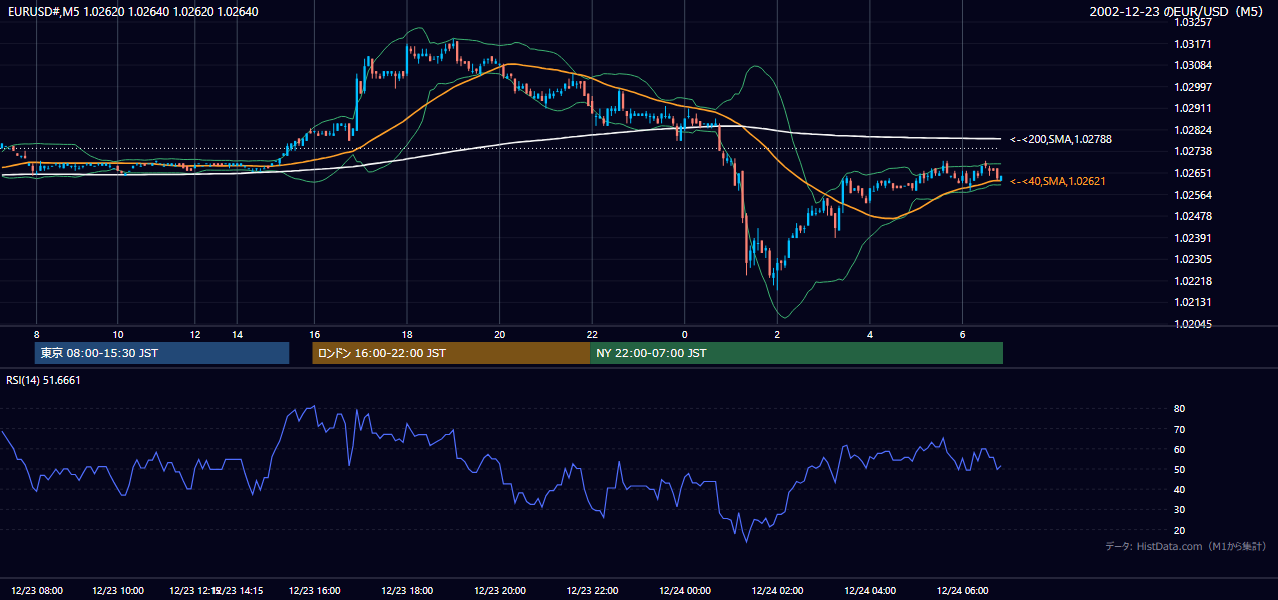Click the NY 22:00-07:00 JST session bar
This screenshot has height=600, width=1278.
pos(796,353)
